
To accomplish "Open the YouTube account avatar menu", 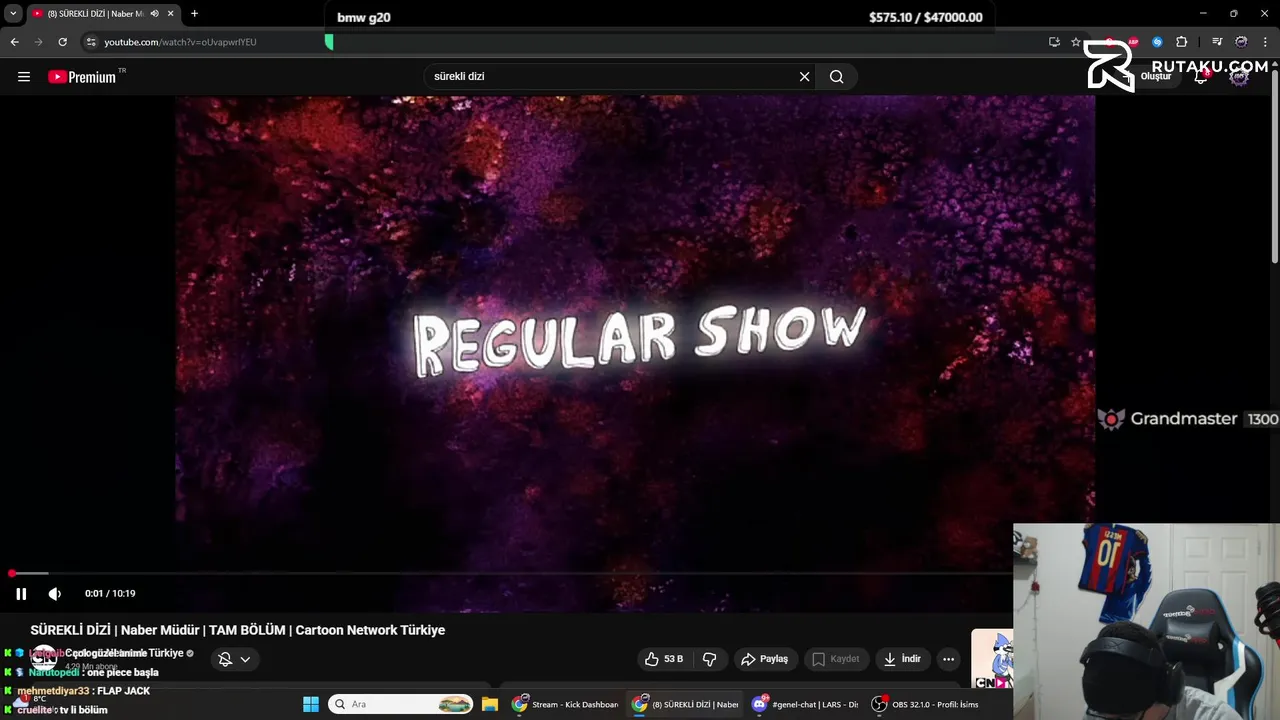I will click(1239, 77).
